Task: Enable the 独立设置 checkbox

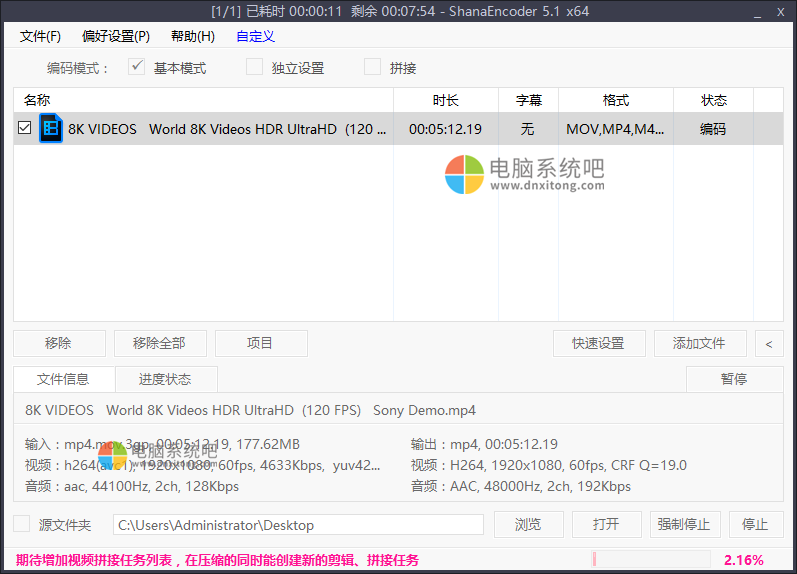Action: [x=254, y=67]
